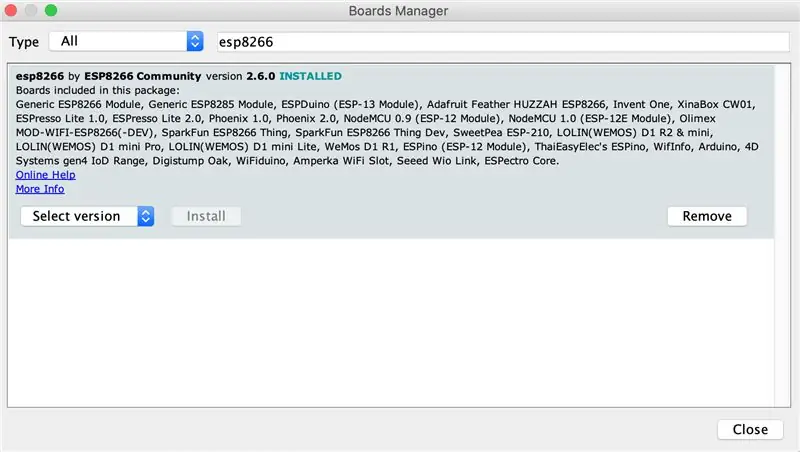Click the red window close button
Viewport: 800px width, 452px height.
point(11,10)
